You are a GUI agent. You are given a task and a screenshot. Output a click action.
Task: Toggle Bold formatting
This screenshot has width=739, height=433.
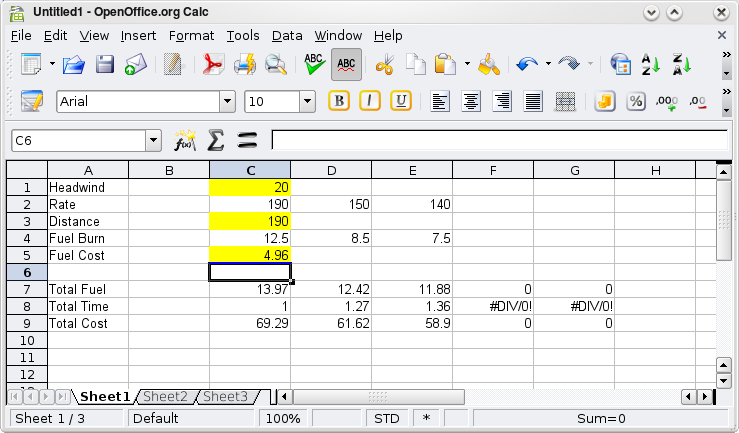(x=339, y=102)
